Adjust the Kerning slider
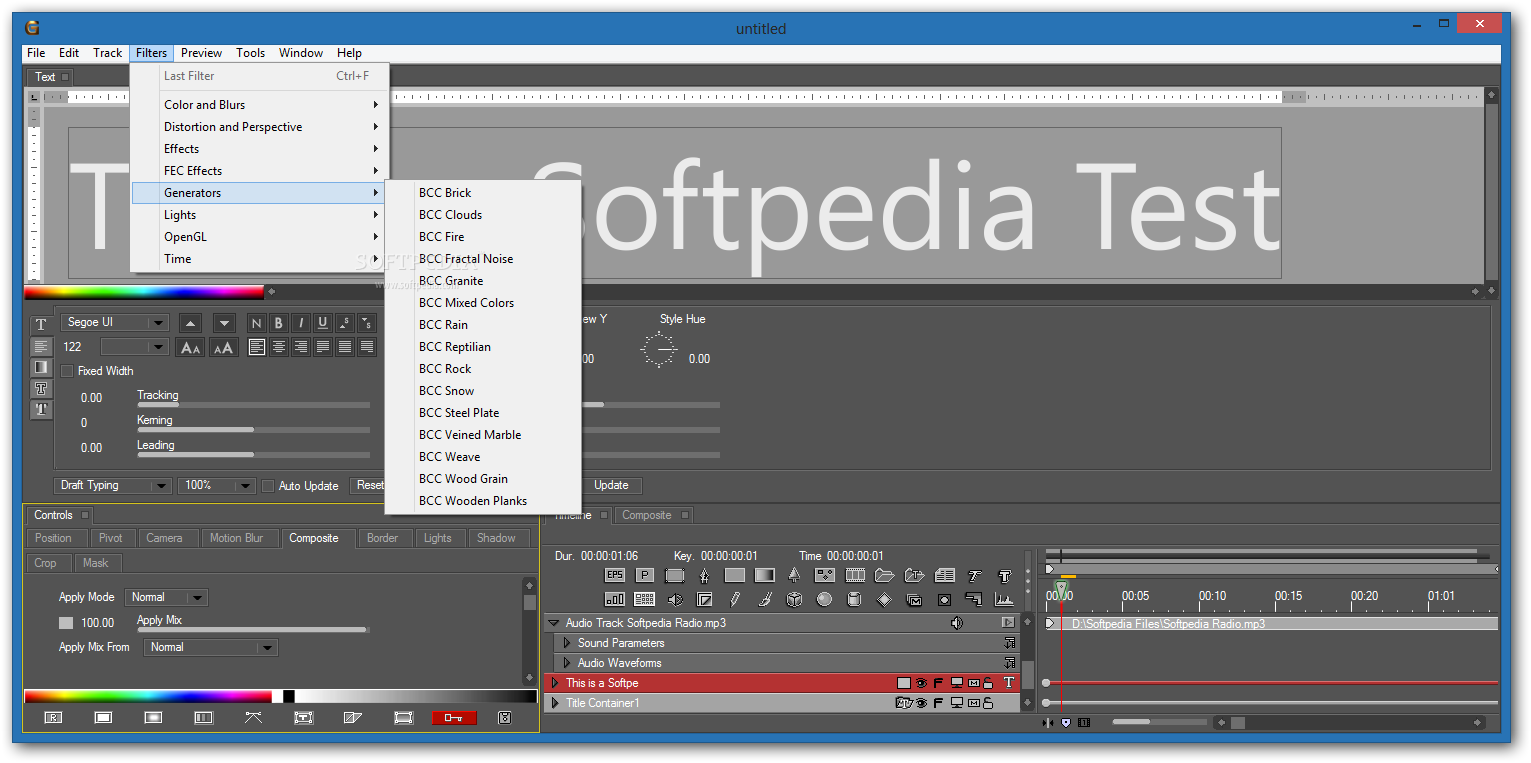This screenshot has width=1531, height=763. pyautogui.click(x=253, y=430)
